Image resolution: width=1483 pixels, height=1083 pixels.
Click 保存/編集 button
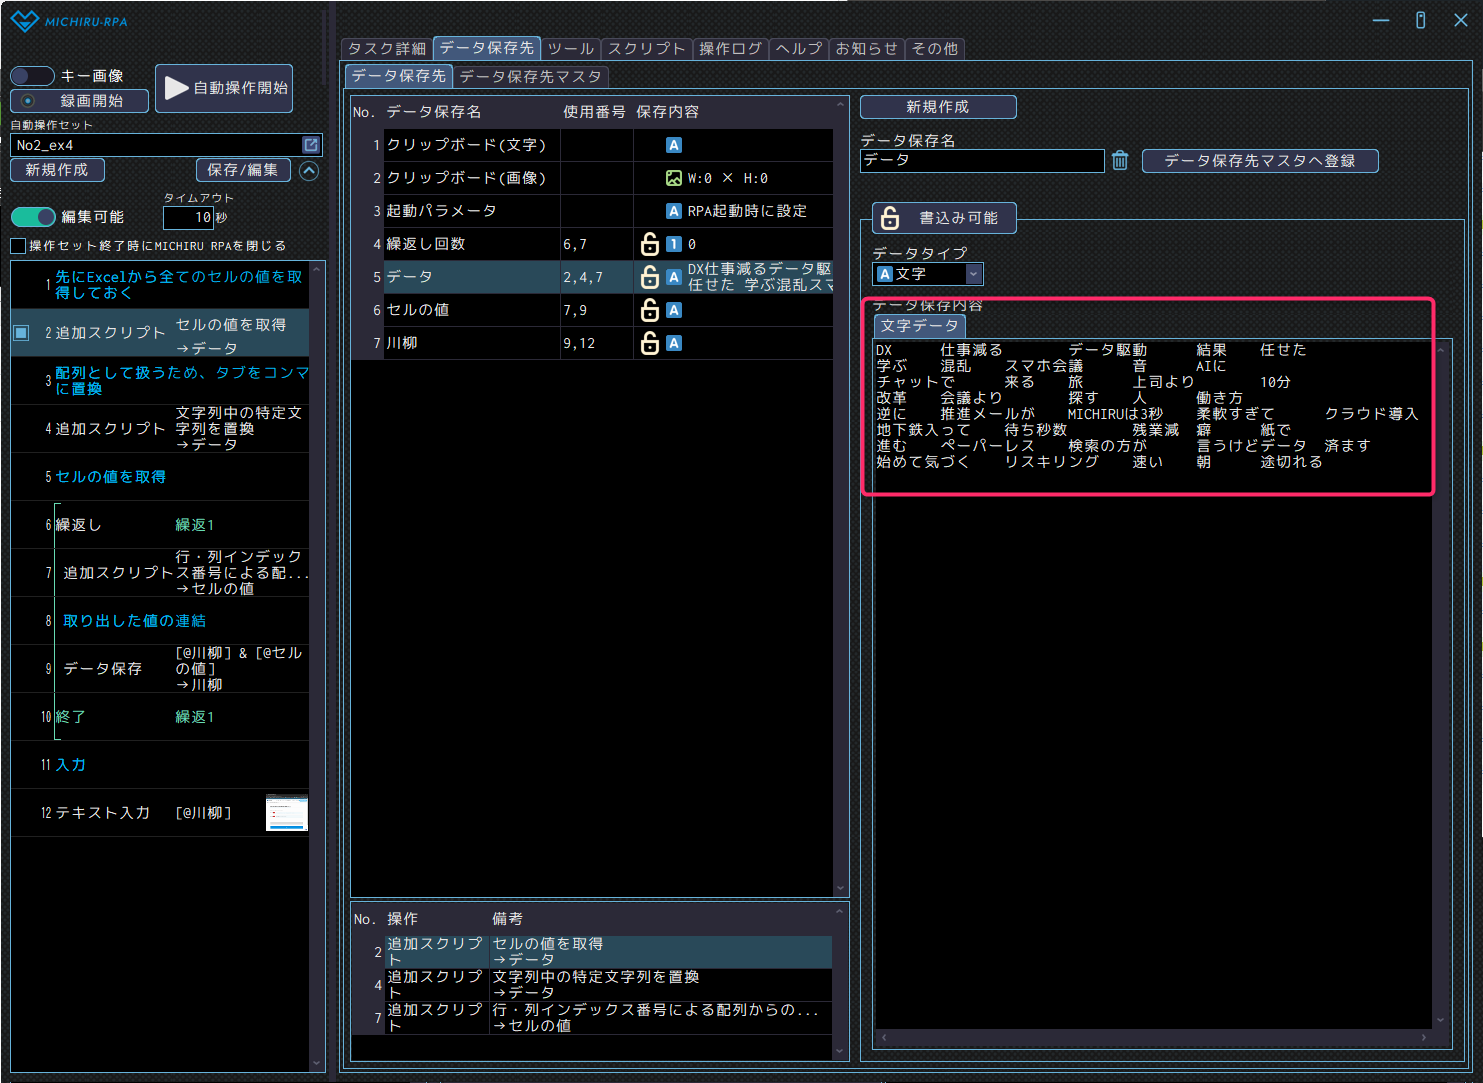point(243,170)
